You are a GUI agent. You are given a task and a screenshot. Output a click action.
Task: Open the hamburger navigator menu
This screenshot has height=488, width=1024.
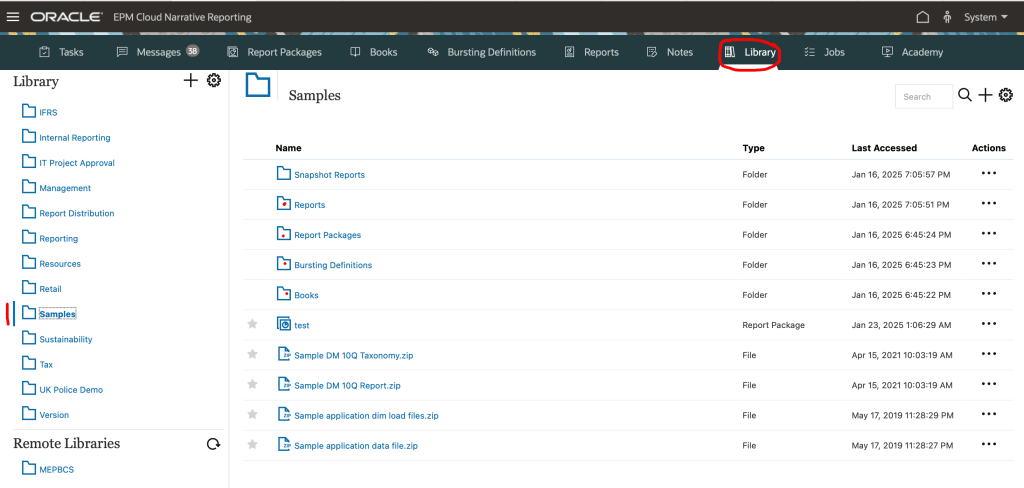(x=13, y=17)
